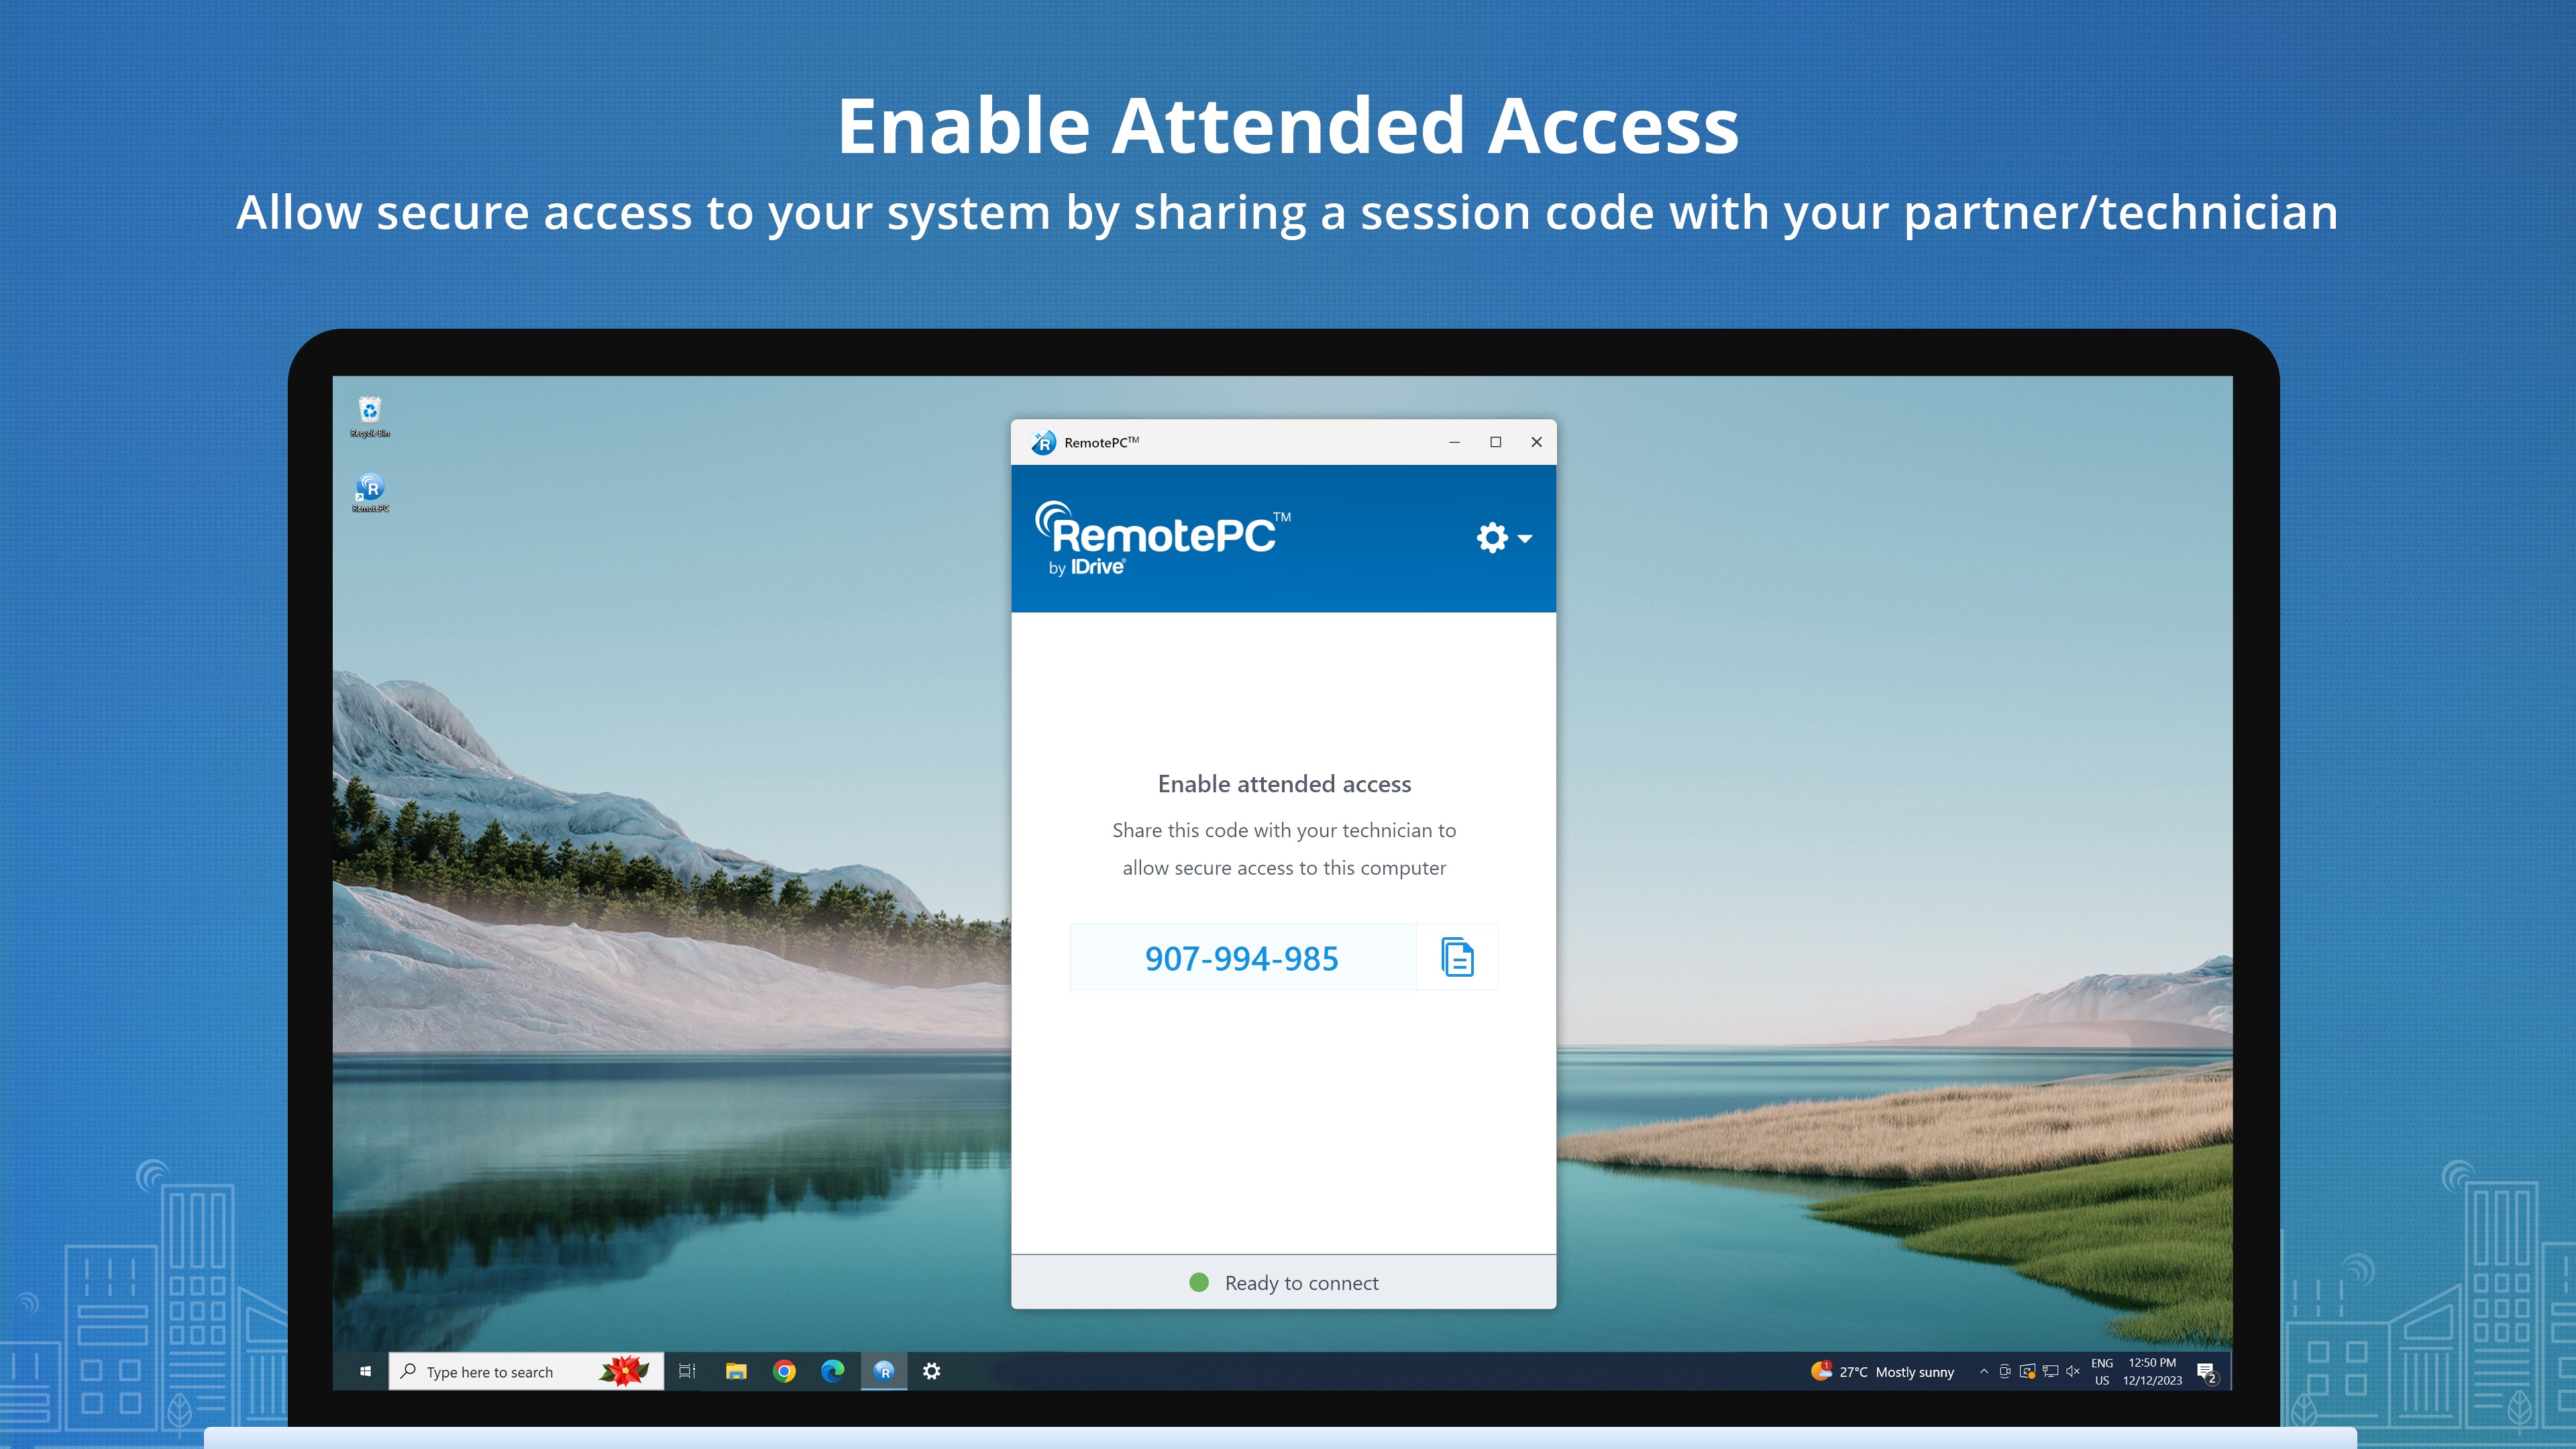Open File Explorer from the taskbar
Screen dimensions: 2576x1449
(x=737, y=1371)
